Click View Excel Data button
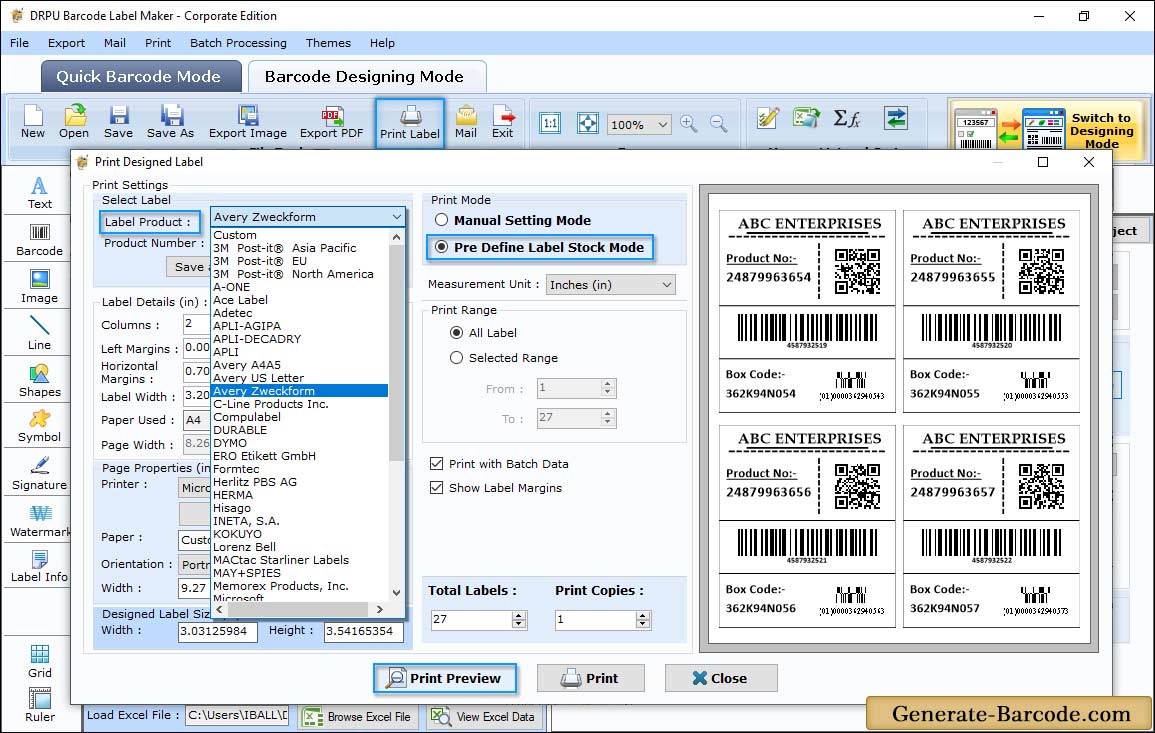Image resolution: width=1155 pixels, height=733 pixels. [483, 717]
